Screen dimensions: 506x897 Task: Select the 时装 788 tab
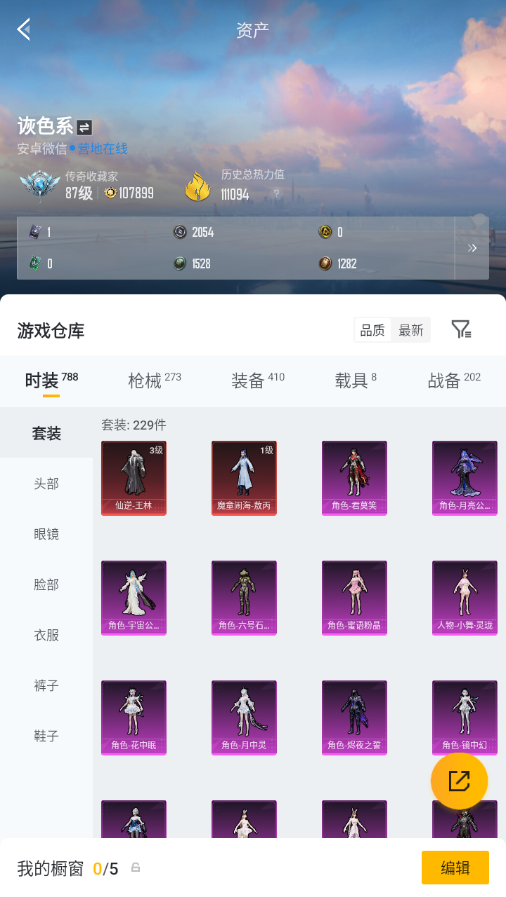51,380
